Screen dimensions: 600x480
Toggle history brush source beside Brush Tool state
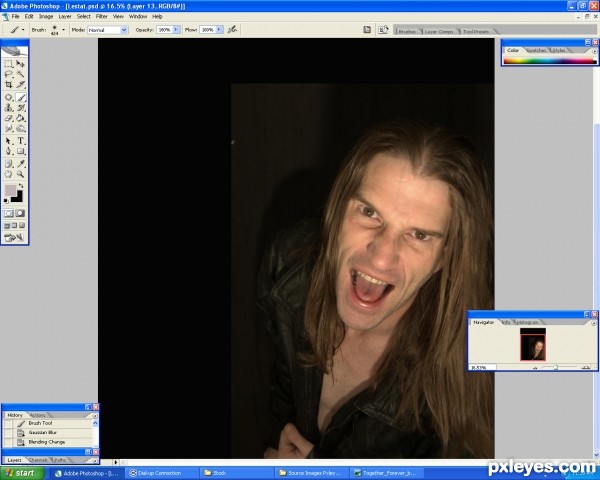click(x=7, y=423)
